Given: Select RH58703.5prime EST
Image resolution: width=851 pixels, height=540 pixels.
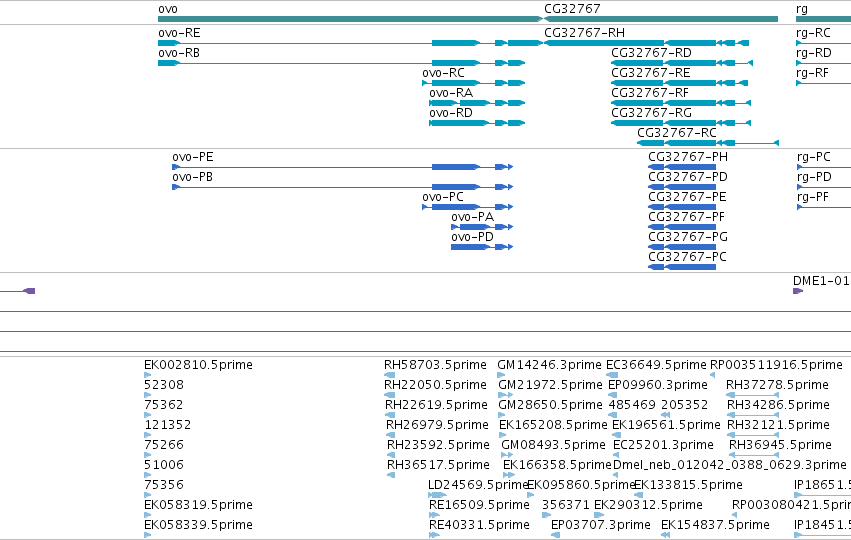Looking at the screenshot, I should [390, 375].
